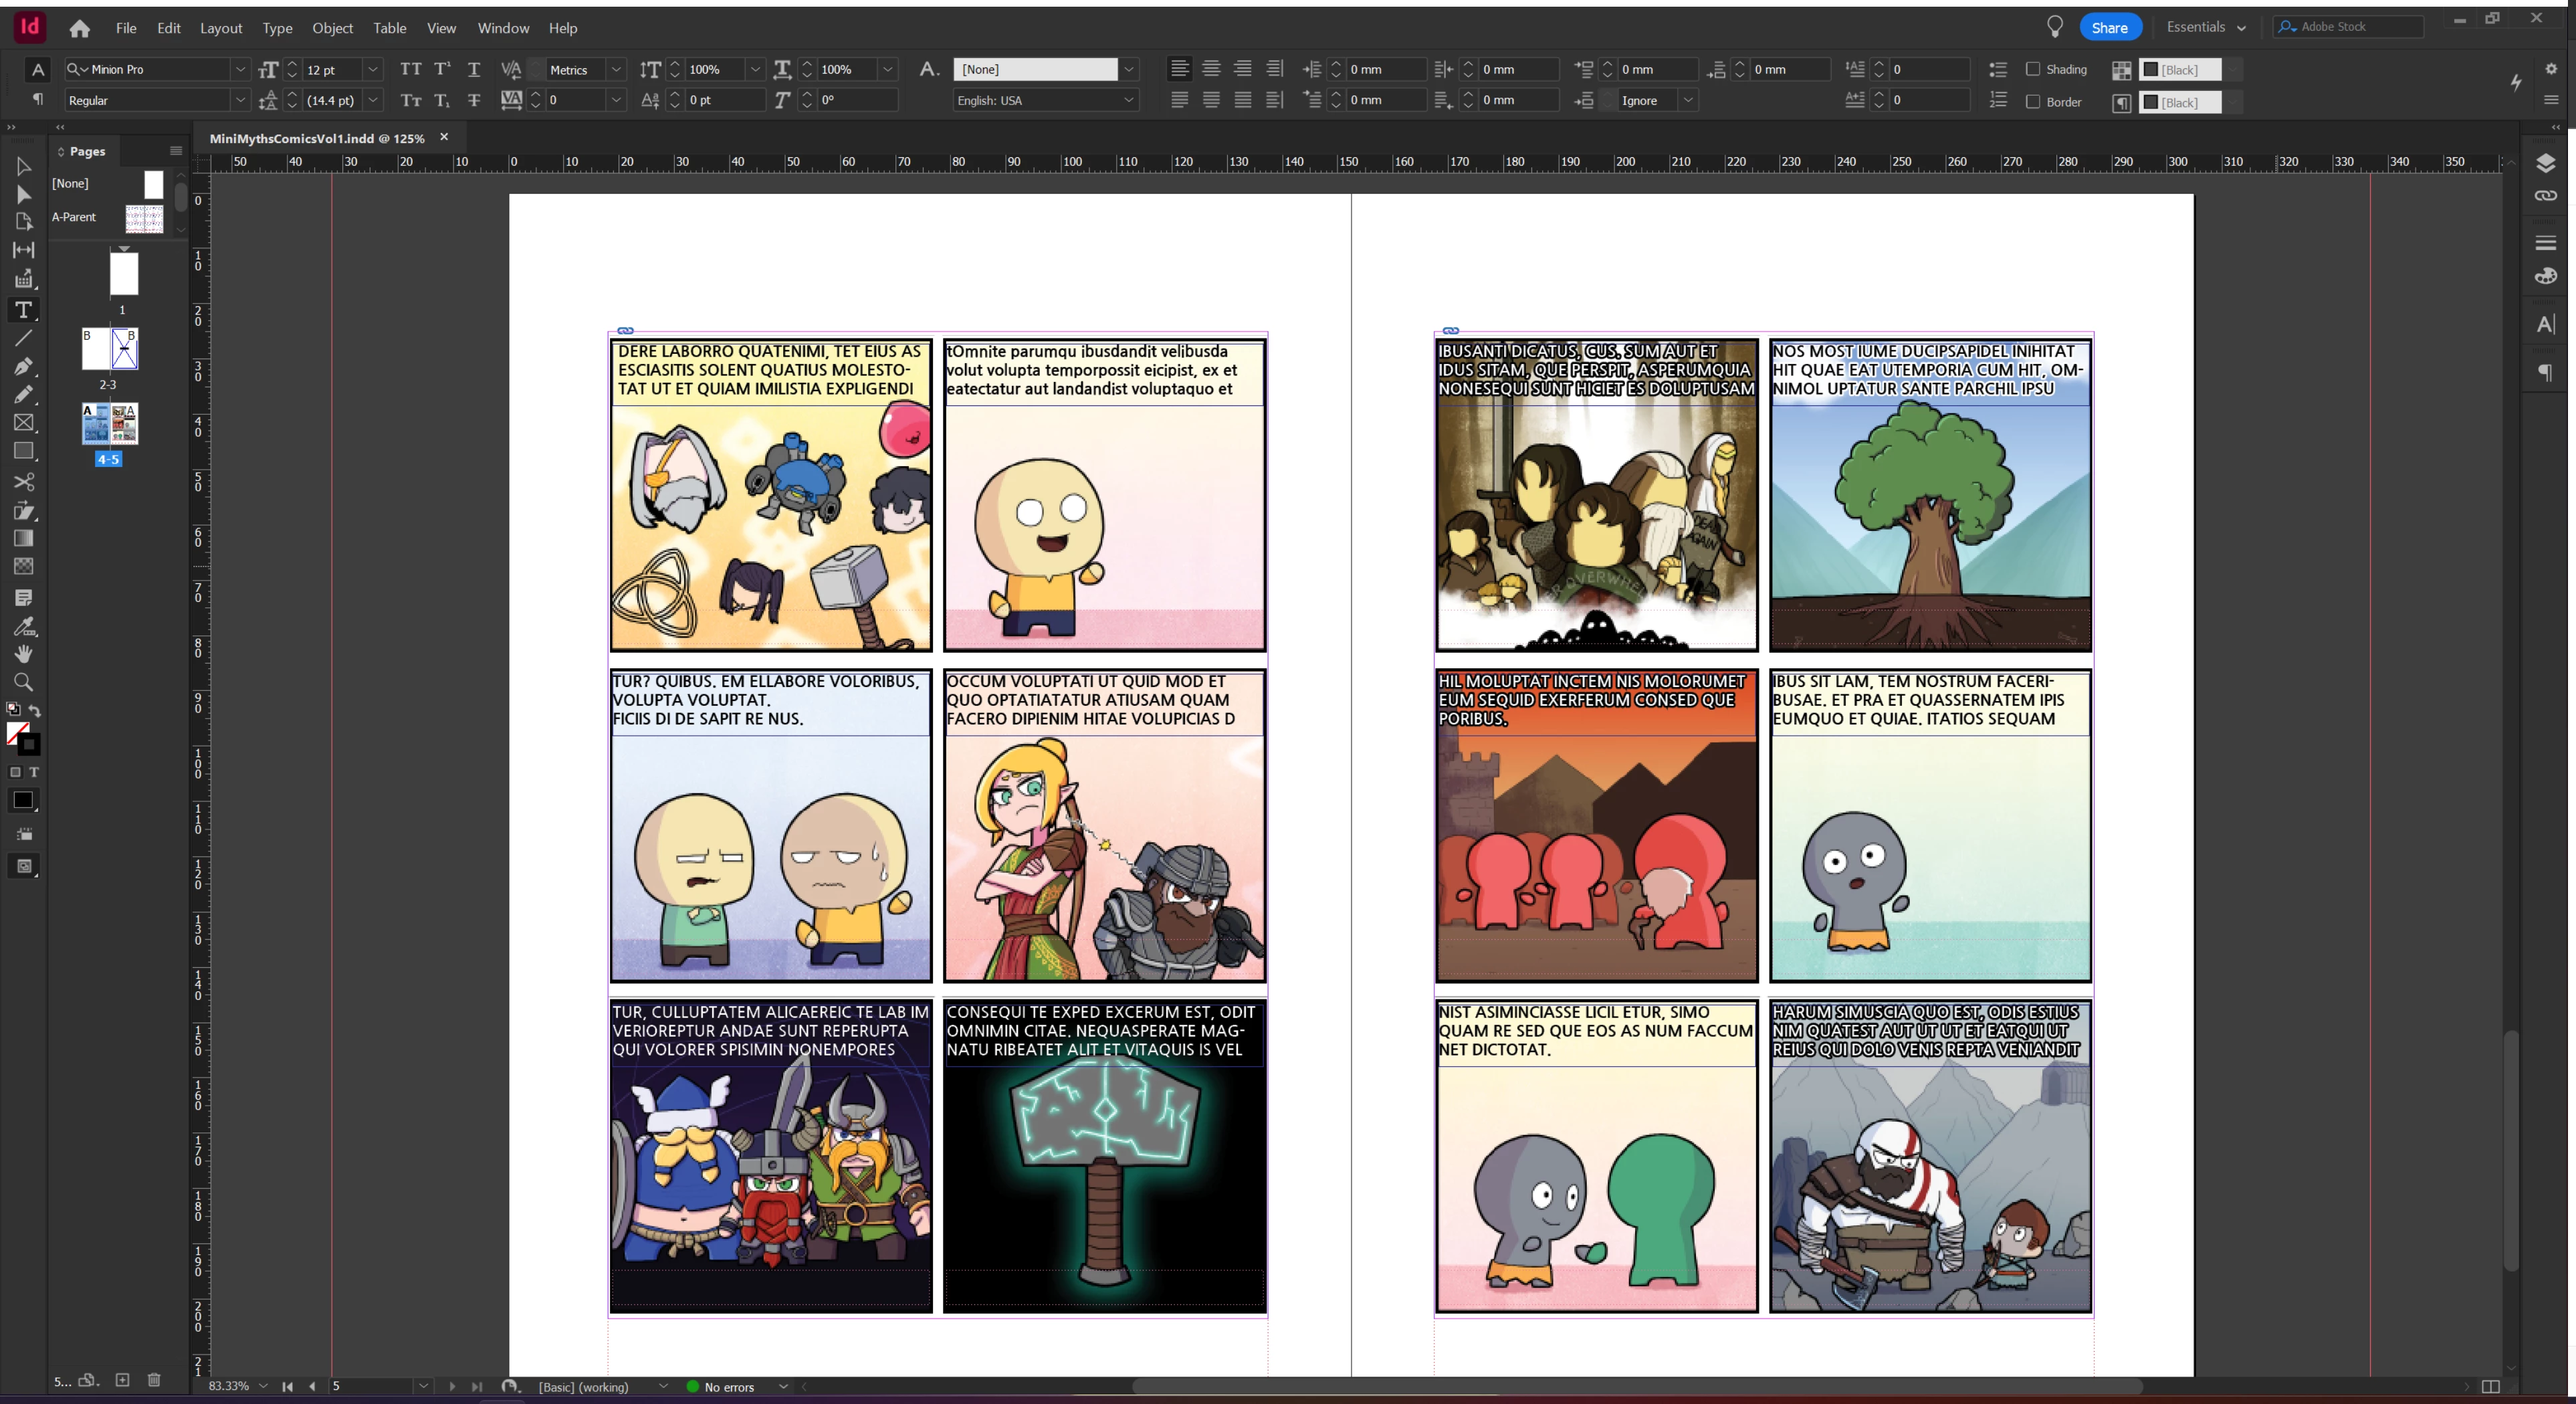Select the Hand tool
Viewport: 2576px width, 1404px height.
[x=23, y=654]
